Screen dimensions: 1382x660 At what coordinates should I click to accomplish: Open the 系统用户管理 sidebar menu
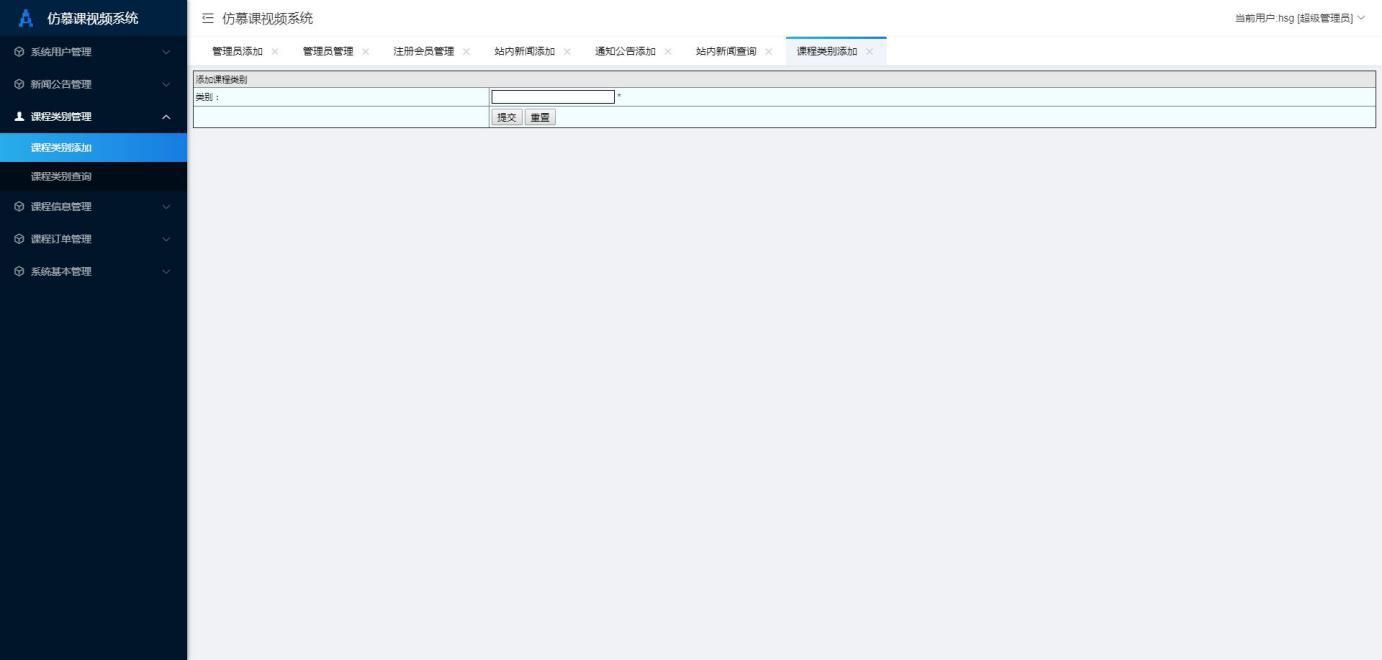[93, 52]
